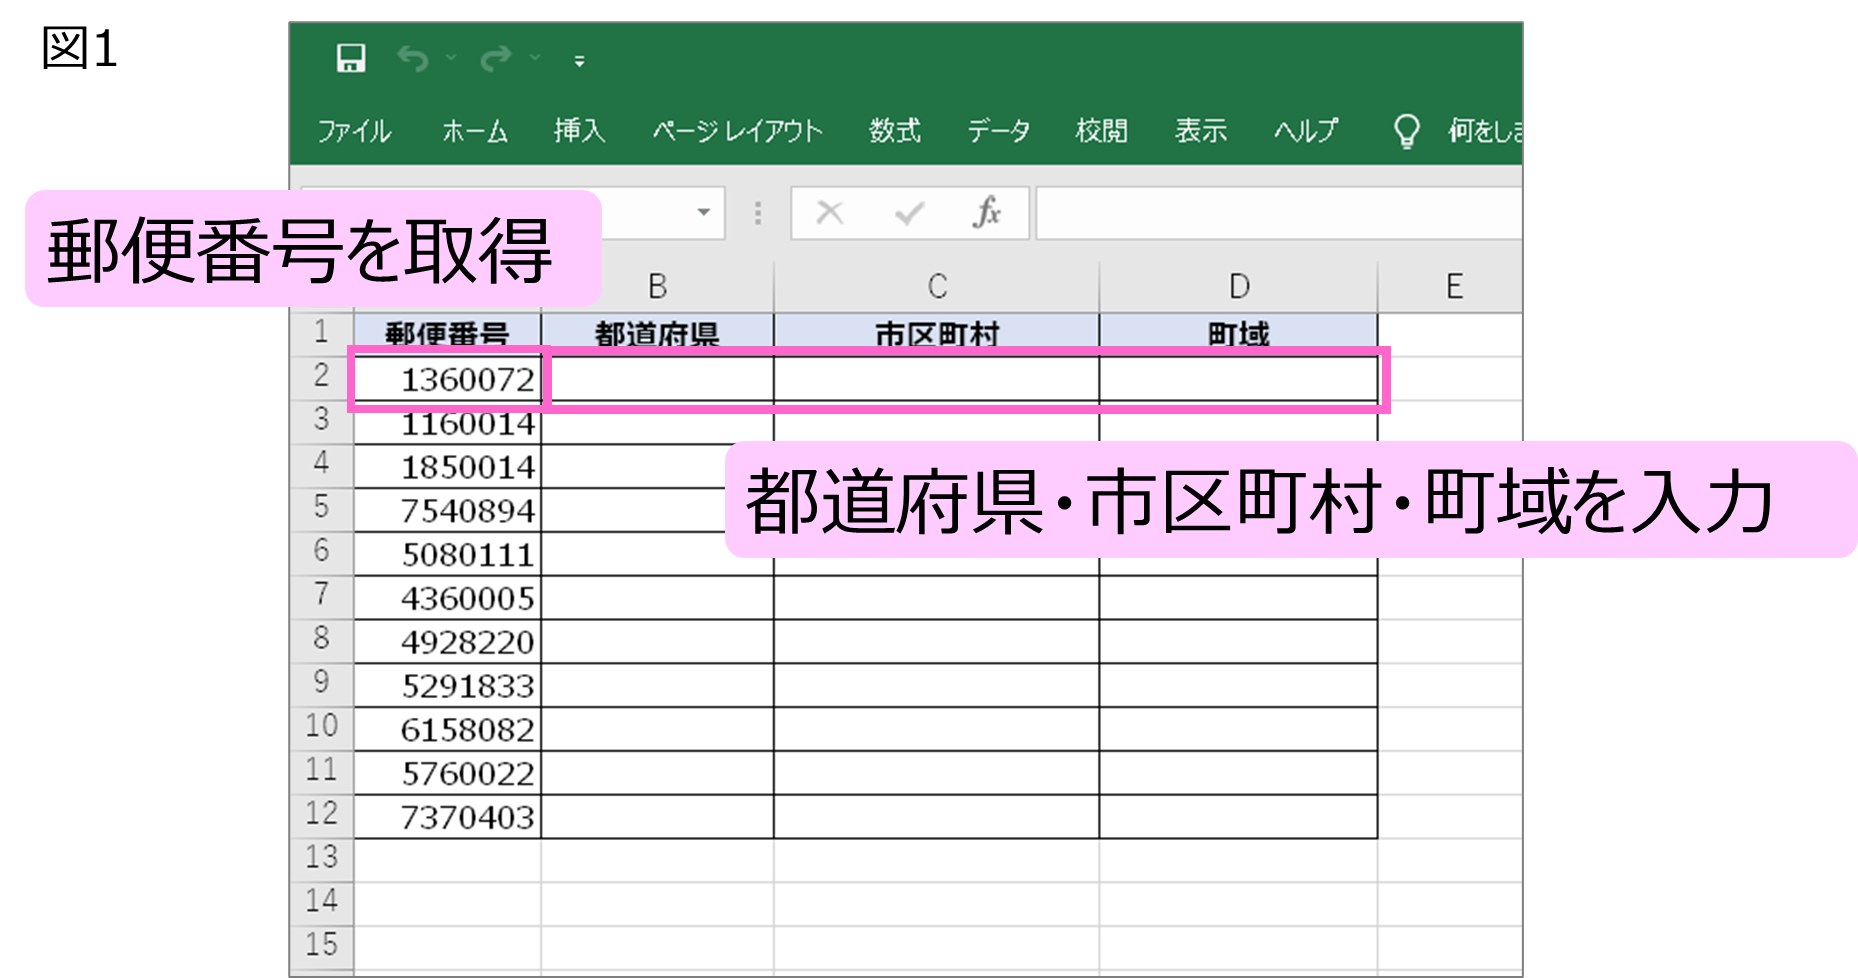The width and height of the screenshot is (1858, 978).
Task: Click the Redo arrow icon
Action: [496, 59]
